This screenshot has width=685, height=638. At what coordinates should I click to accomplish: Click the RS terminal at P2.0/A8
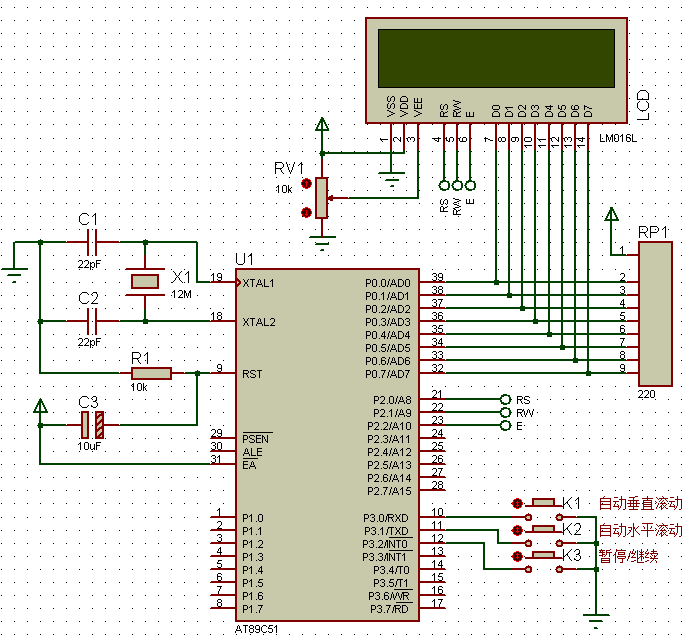point(505,399)
